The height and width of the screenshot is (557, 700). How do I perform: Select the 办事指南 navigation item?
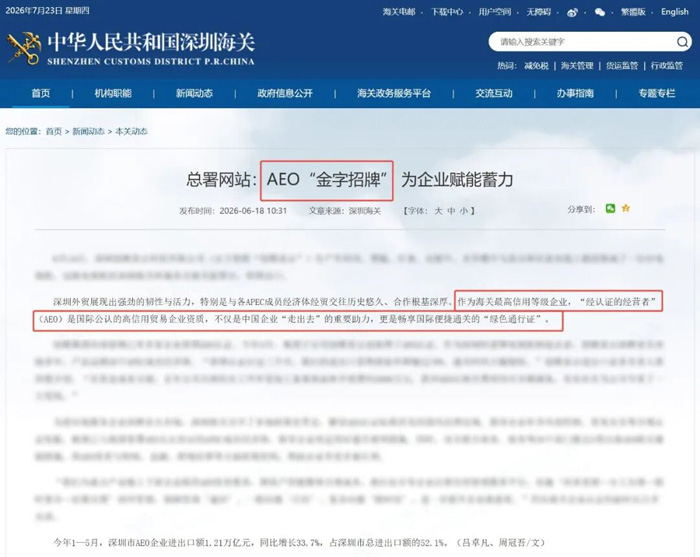pos(575,93)
